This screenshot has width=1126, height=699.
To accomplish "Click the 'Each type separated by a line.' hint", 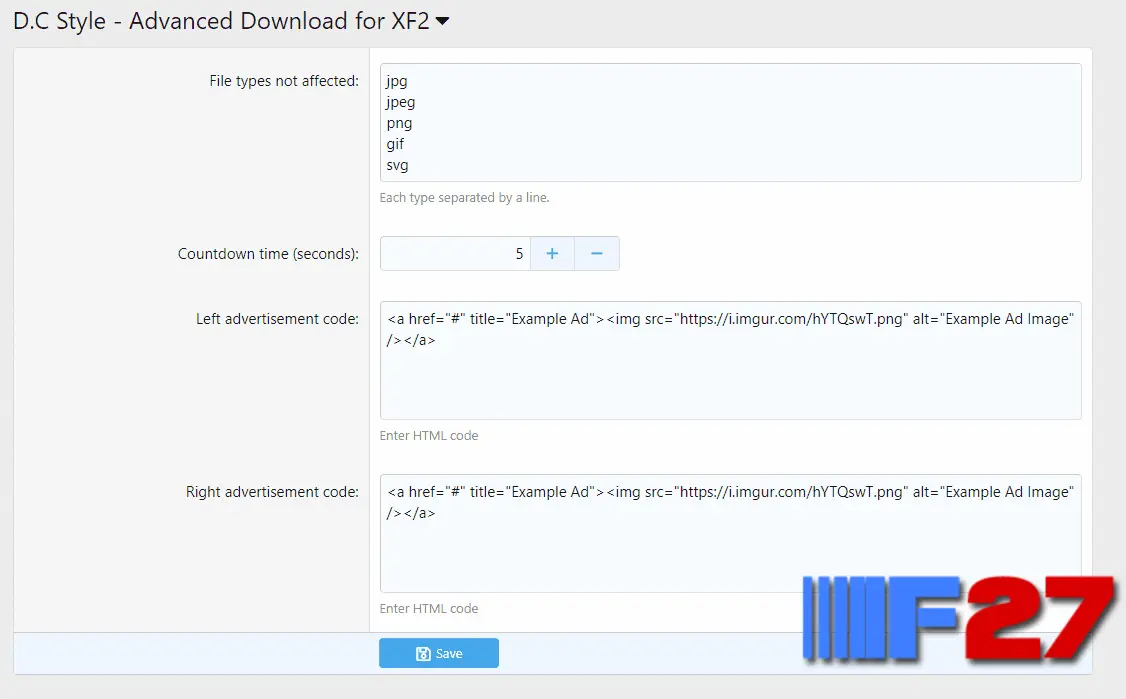I will [464, 198].
